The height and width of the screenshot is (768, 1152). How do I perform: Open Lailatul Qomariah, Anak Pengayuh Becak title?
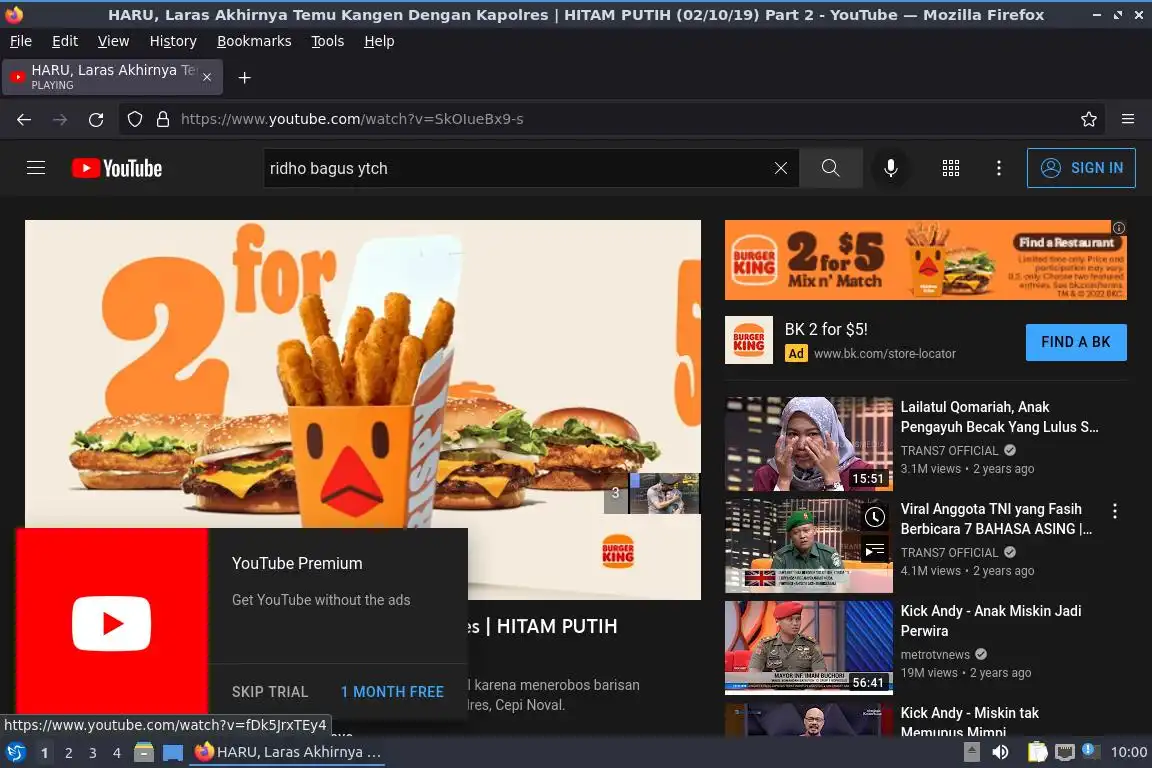(999, 417)
